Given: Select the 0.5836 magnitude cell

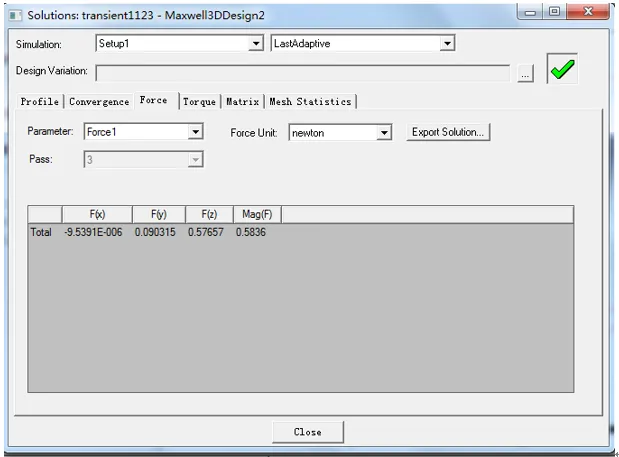Looking at the screenshot, I should (x=251, y=232).
